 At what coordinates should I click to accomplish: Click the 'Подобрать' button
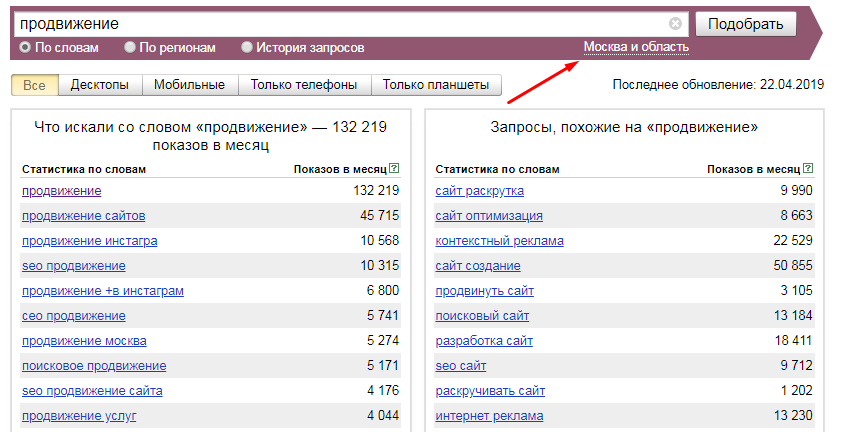coord(745,24)
